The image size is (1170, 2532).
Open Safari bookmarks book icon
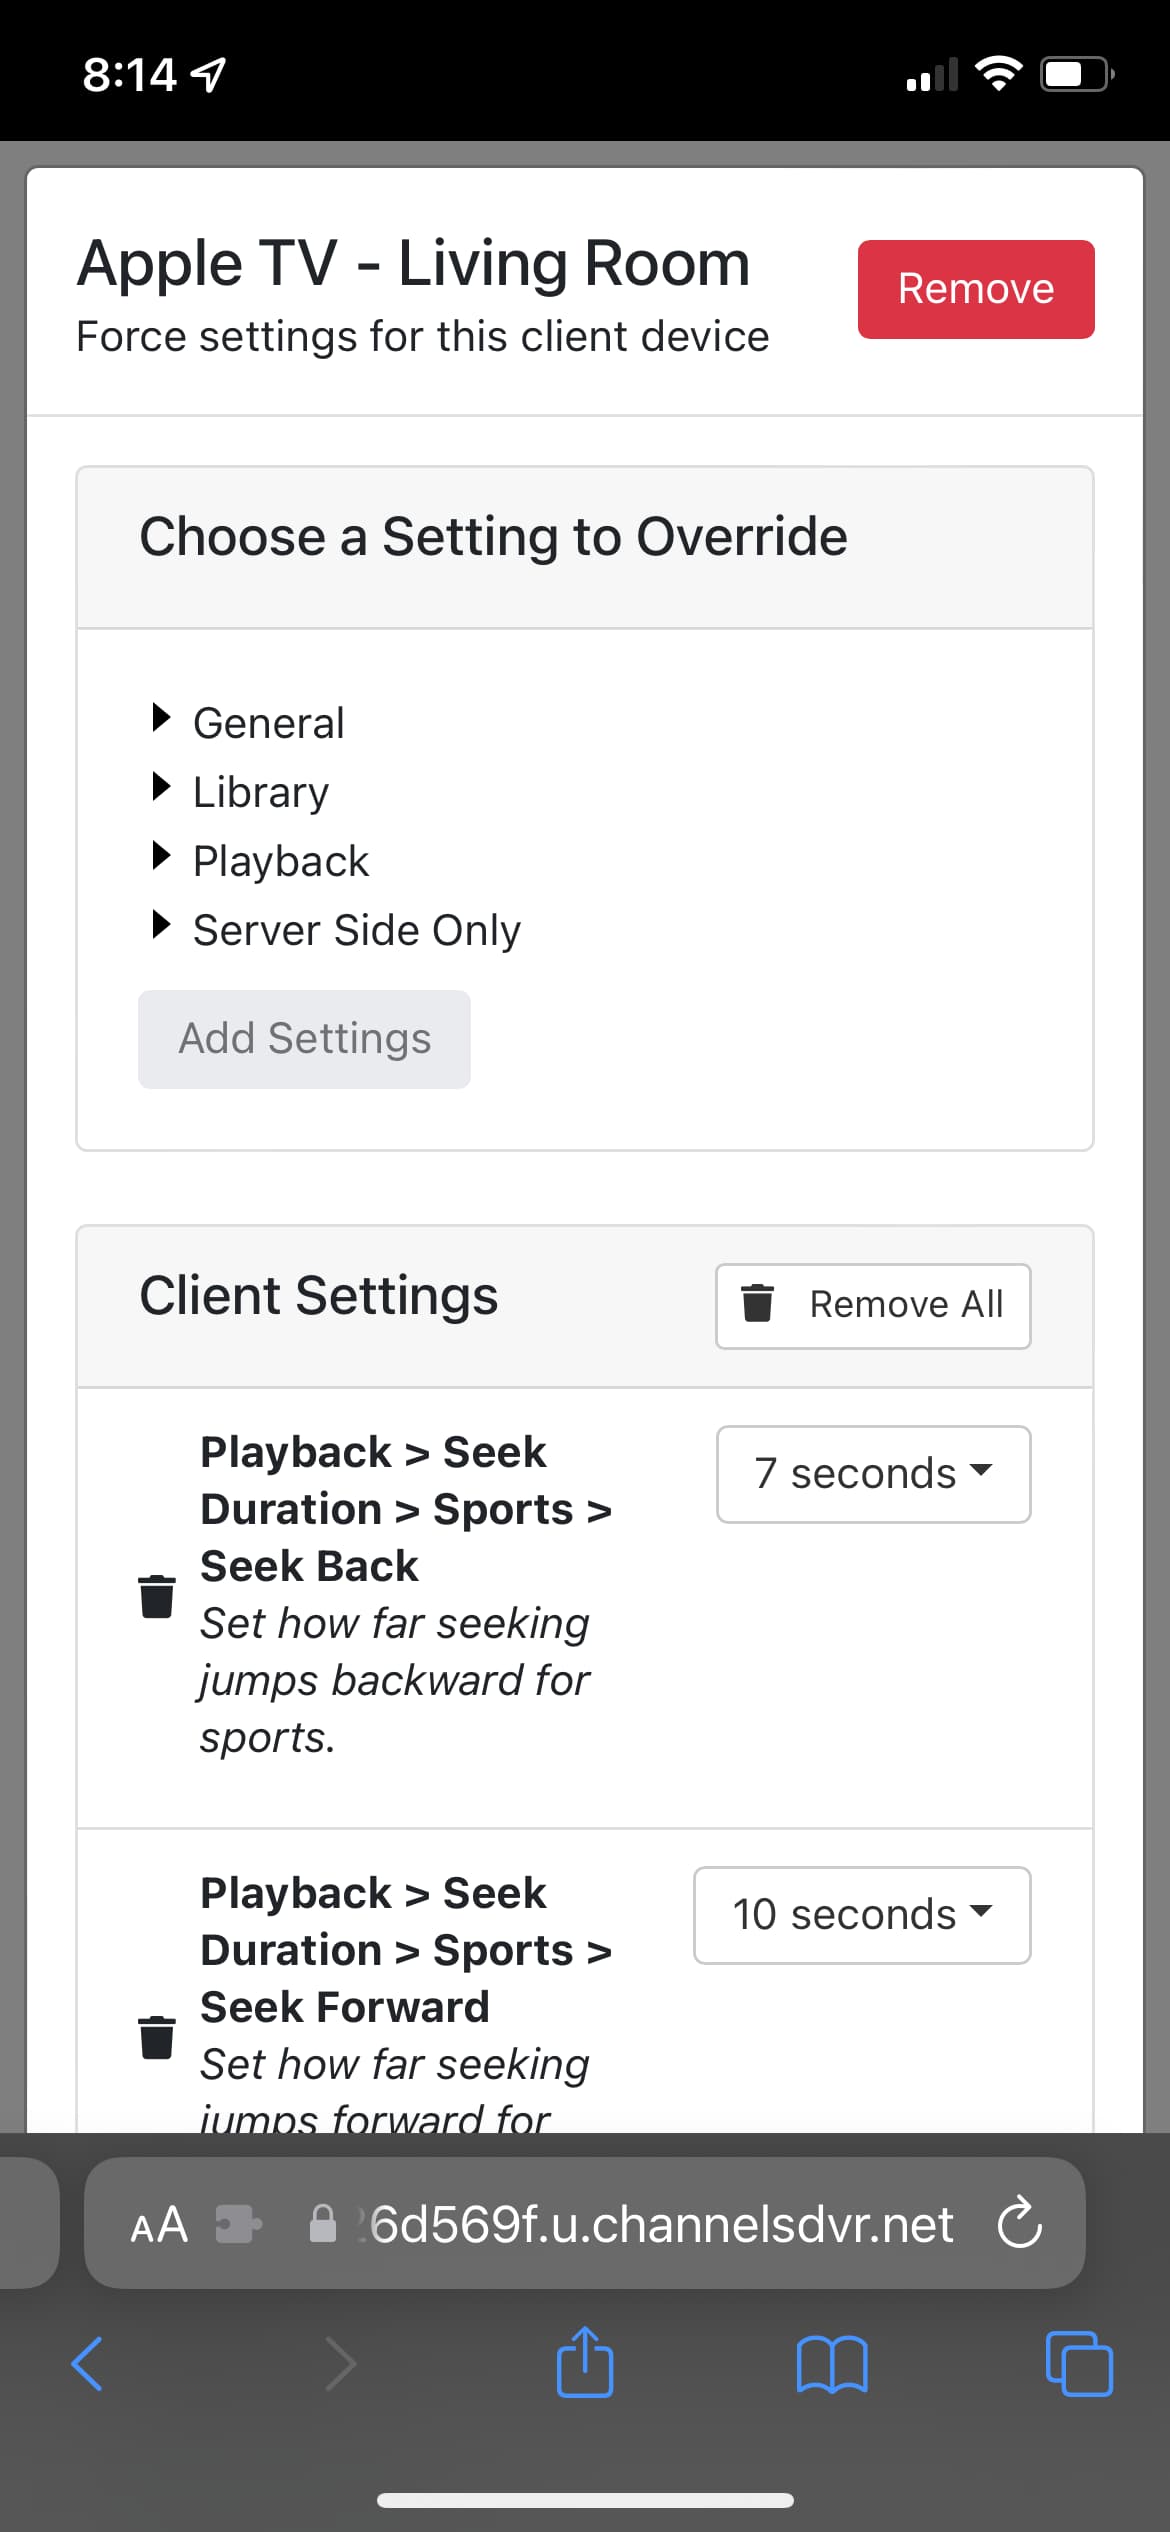[x=832, y=2364]
